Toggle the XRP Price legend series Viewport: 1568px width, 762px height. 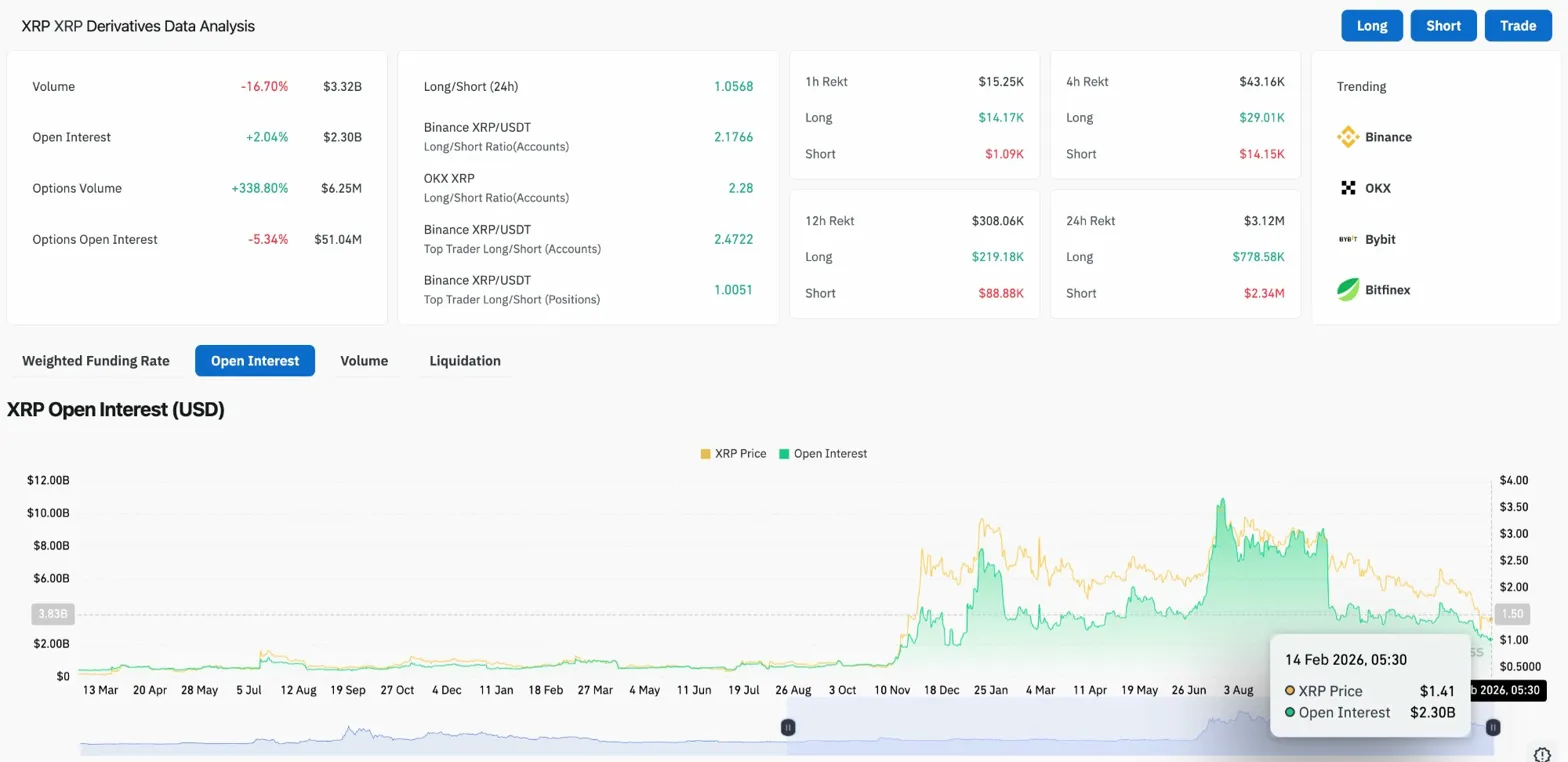733,454
